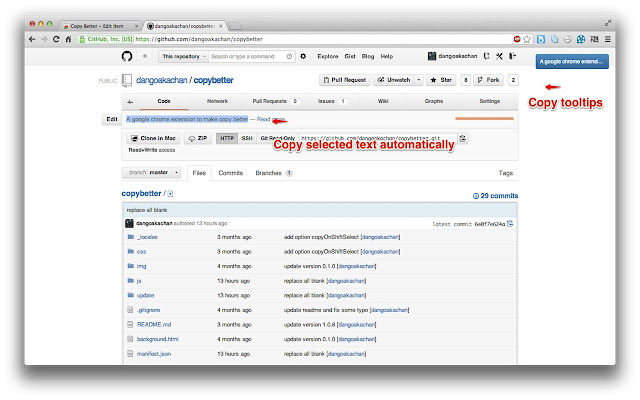Edit the repository description

[112, 119]
